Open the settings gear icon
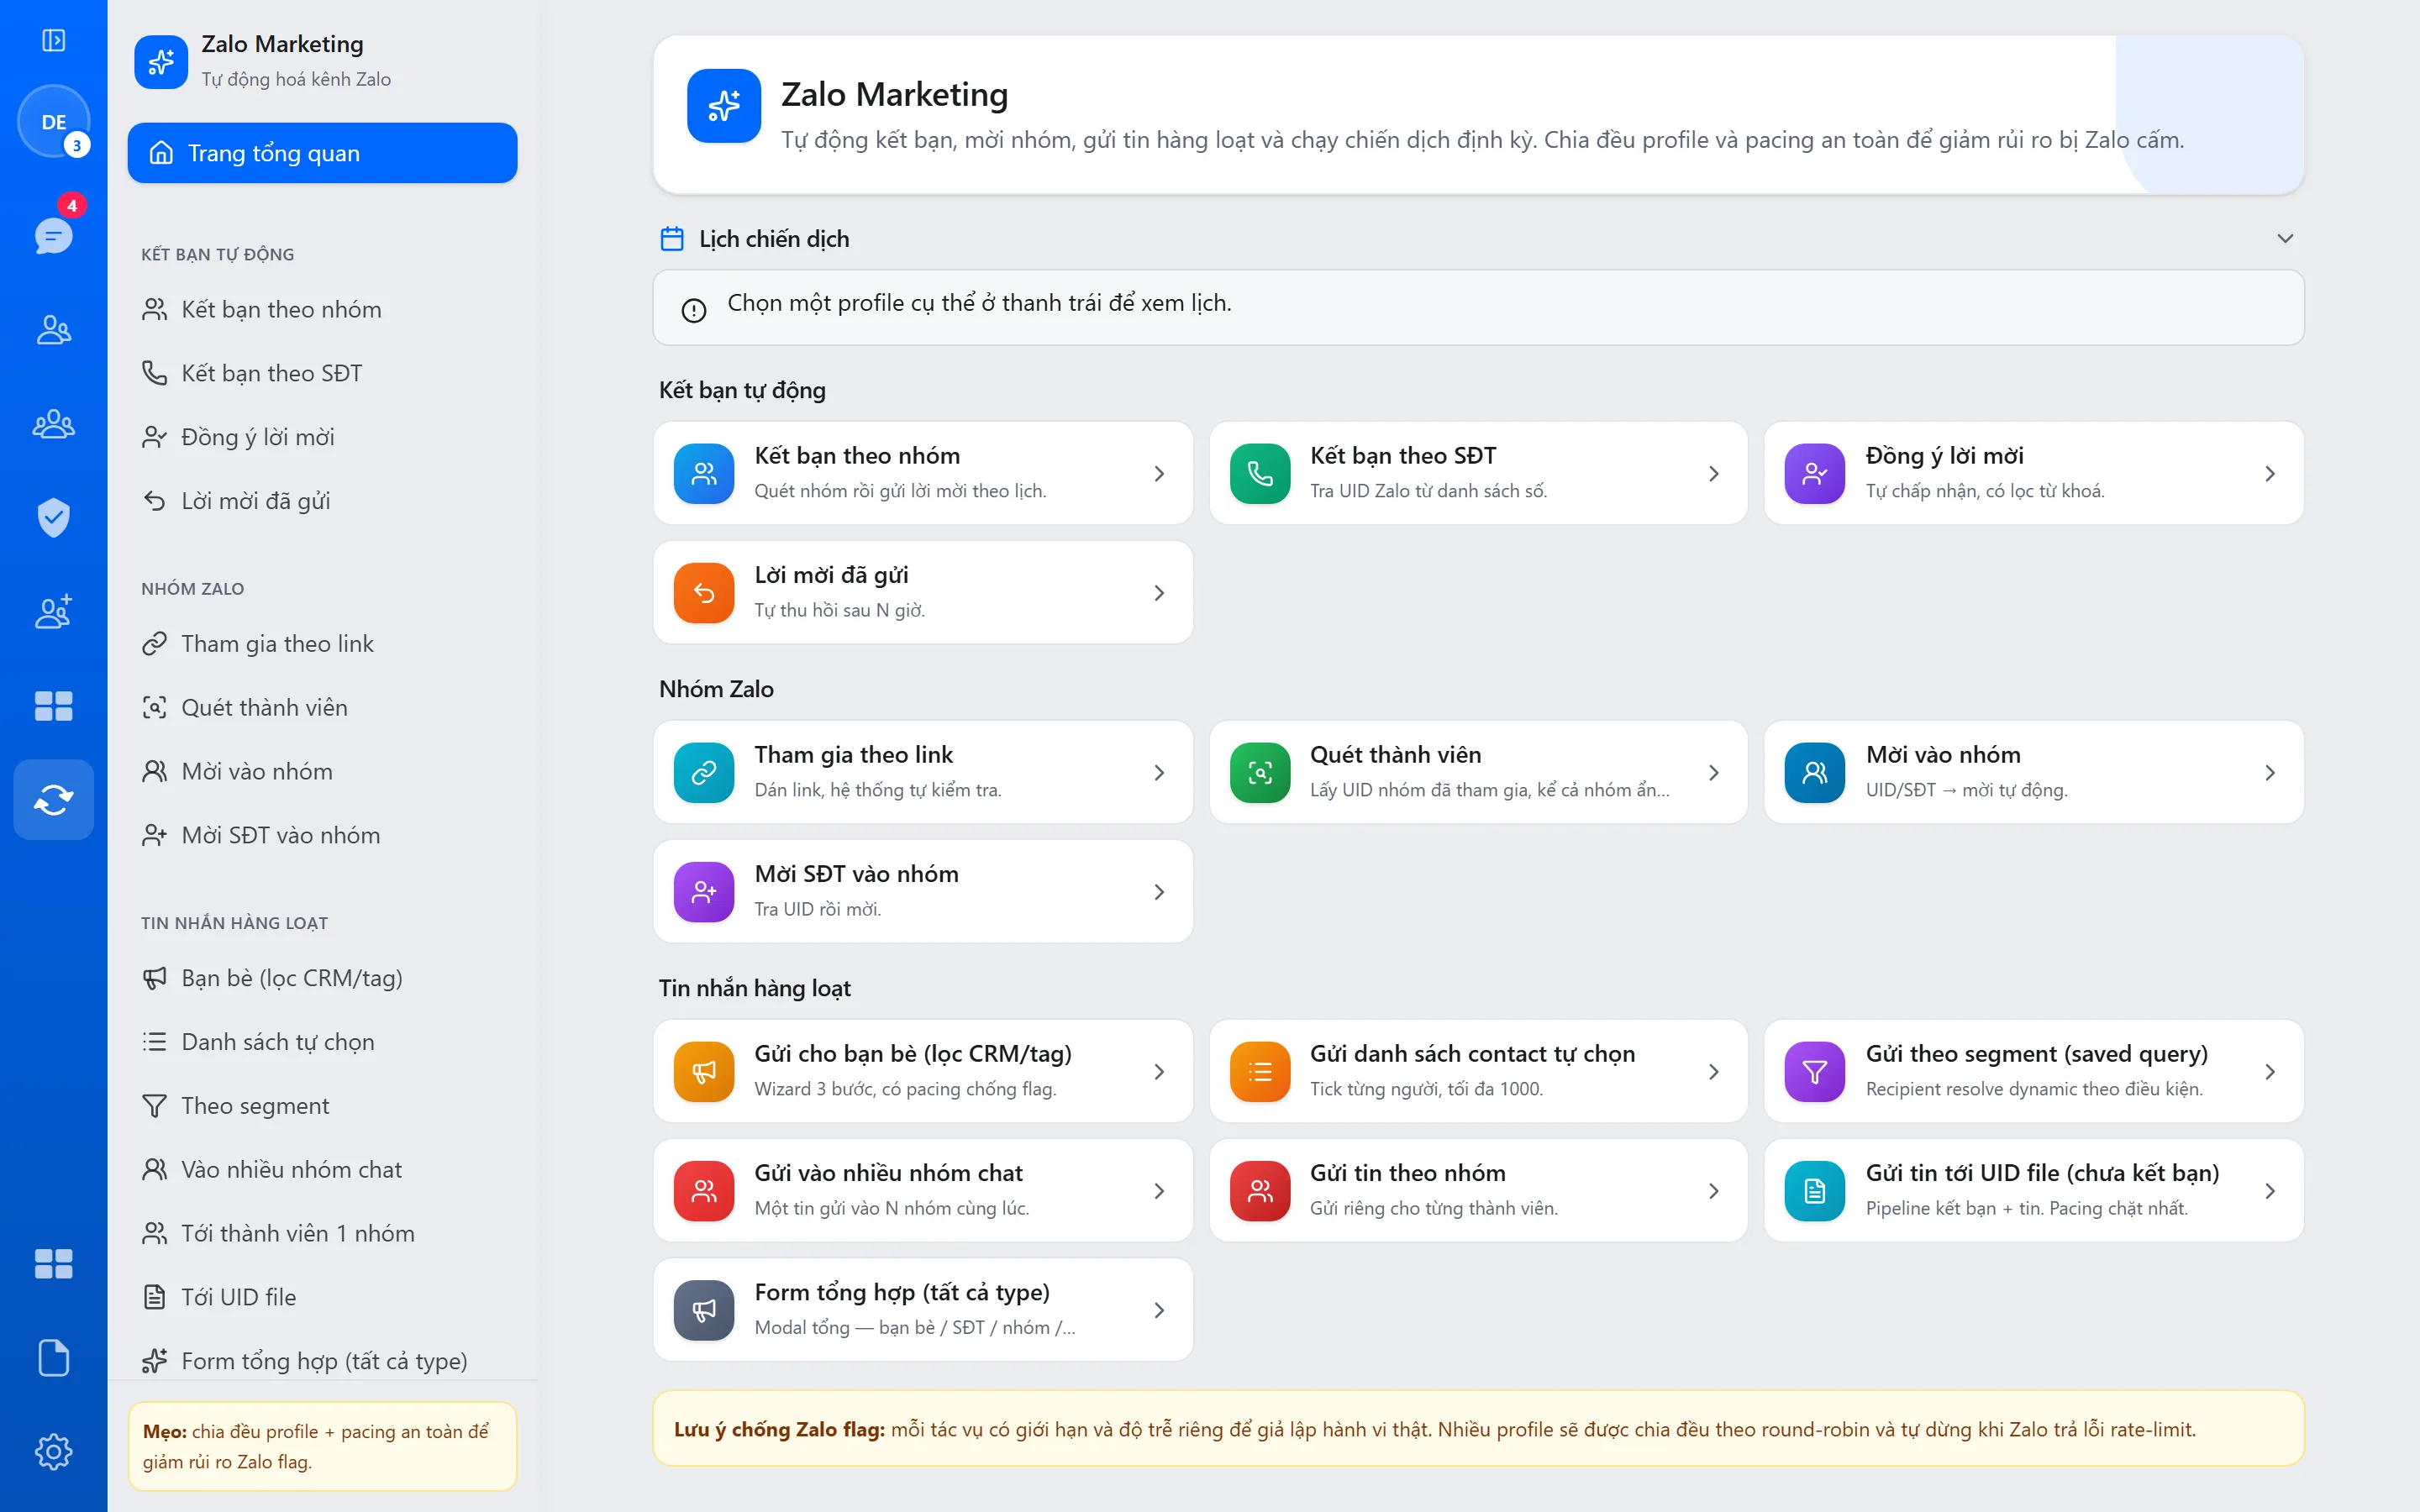Viewport: 2420px width, 1512px height. (x=53, y=1451)
